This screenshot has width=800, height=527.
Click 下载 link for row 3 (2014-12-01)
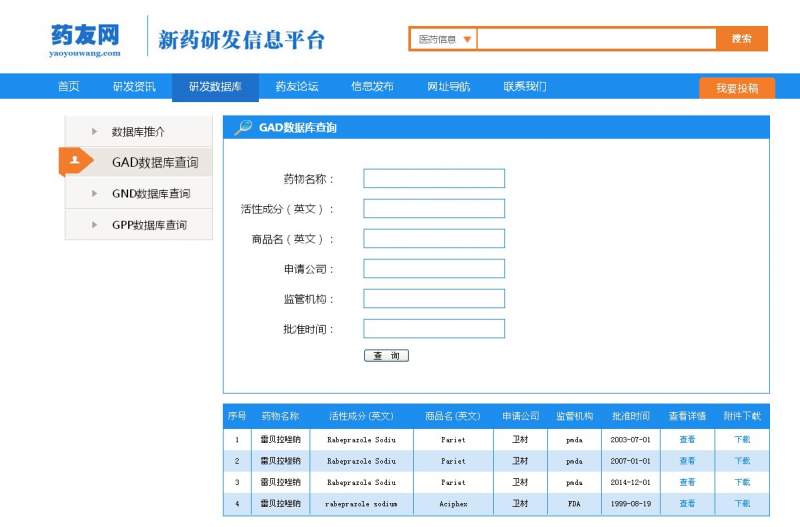[742, 482]
